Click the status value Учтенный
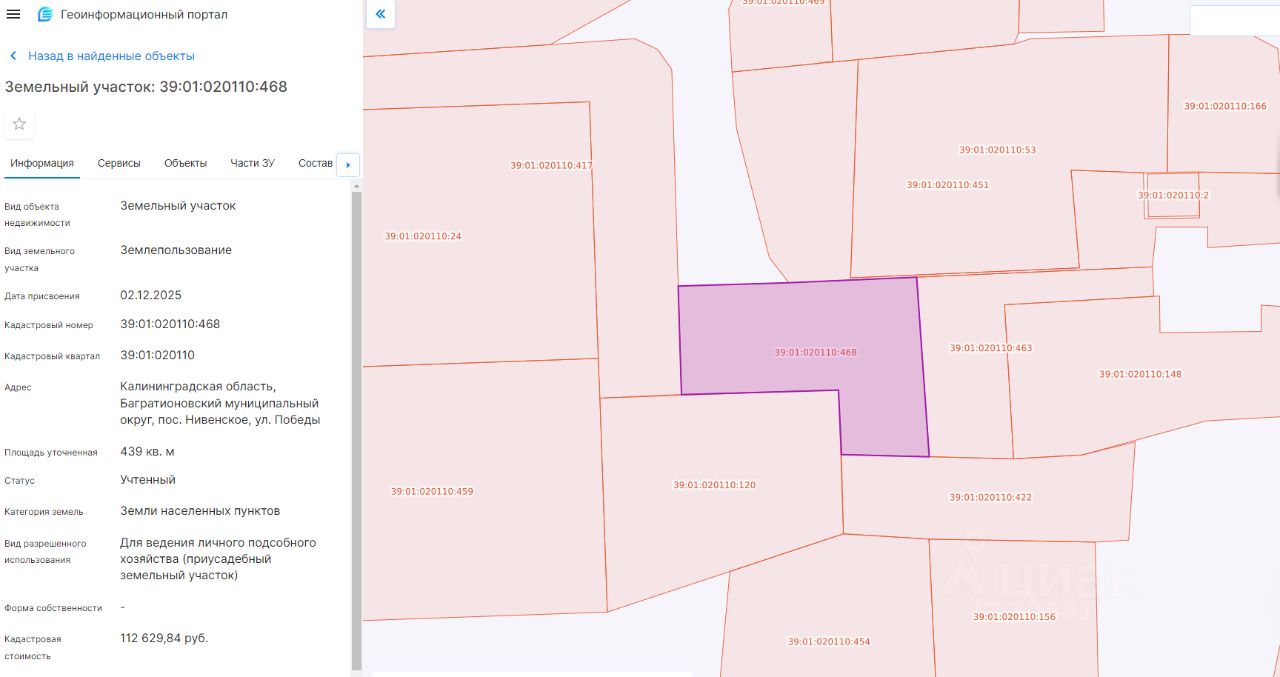 click(148, 480)
